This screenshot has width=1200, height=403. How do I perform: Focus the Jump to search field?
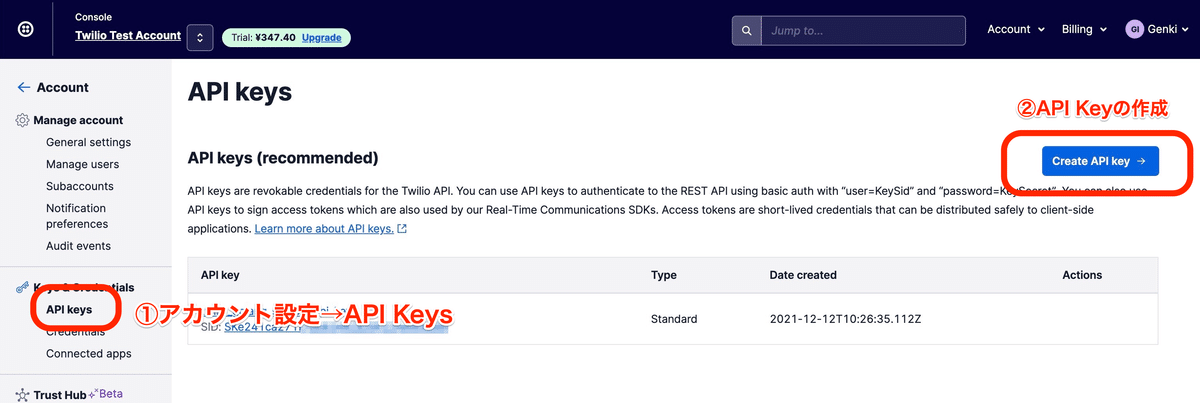862,30
